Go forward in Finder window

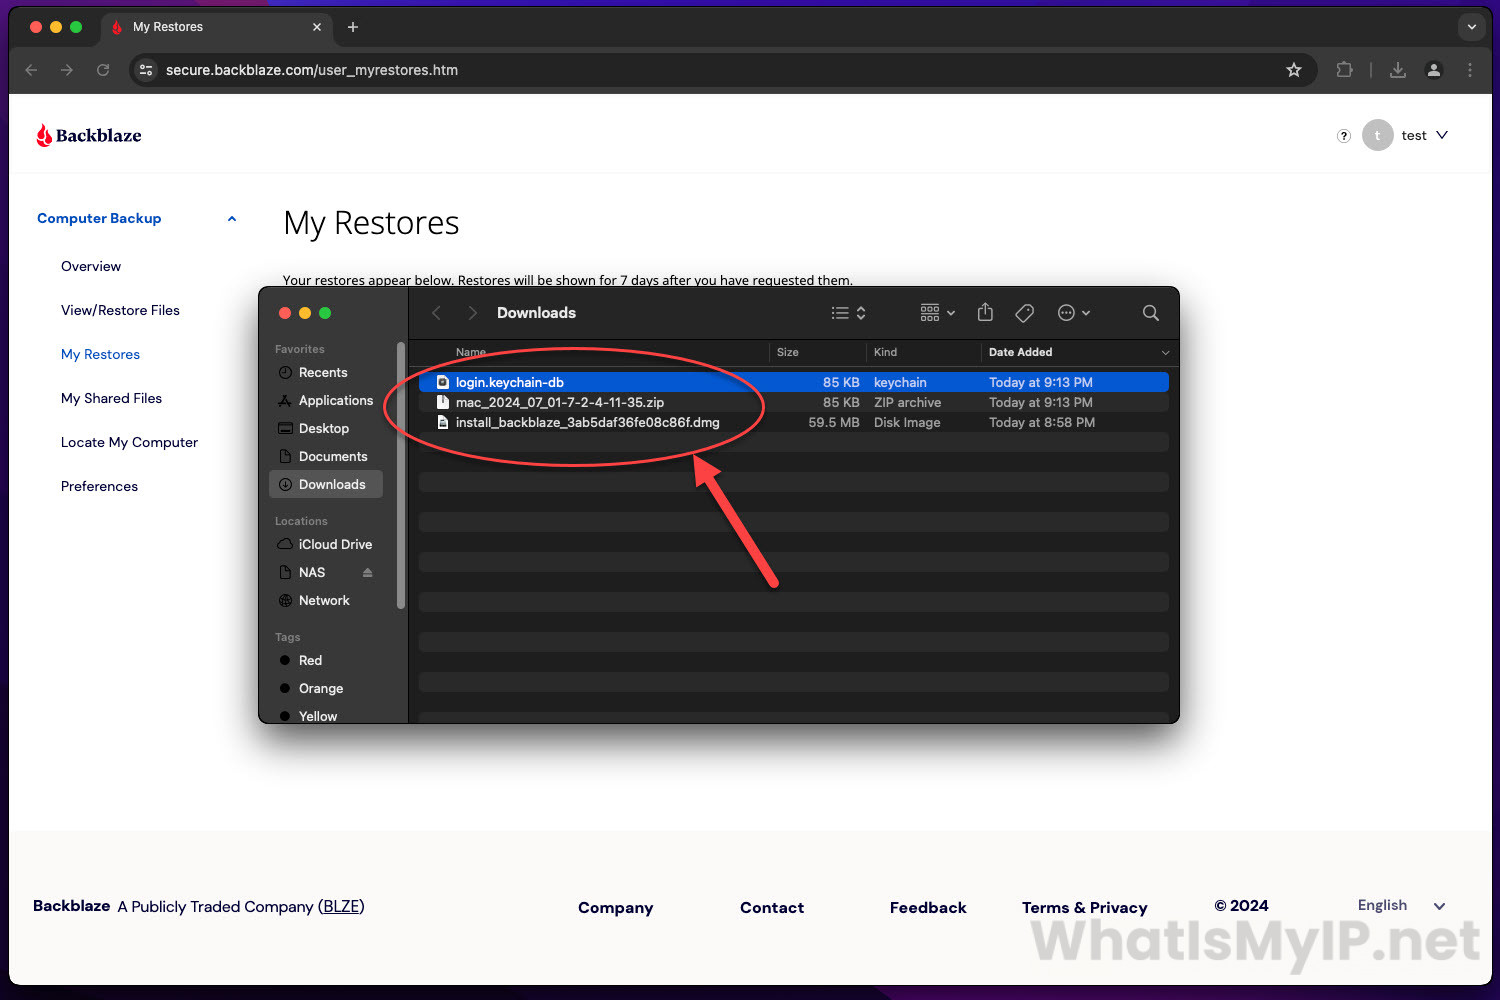click(472, 313)
